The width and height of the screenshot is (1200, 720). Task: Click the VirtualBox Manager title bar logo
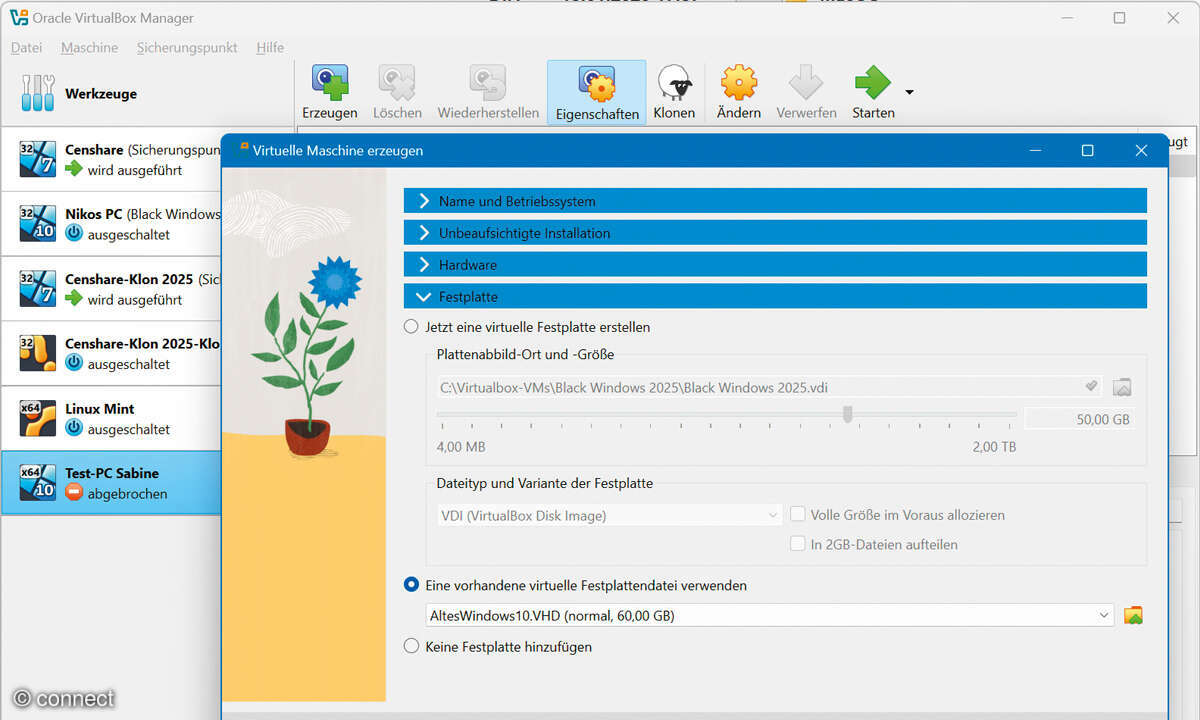19,18
